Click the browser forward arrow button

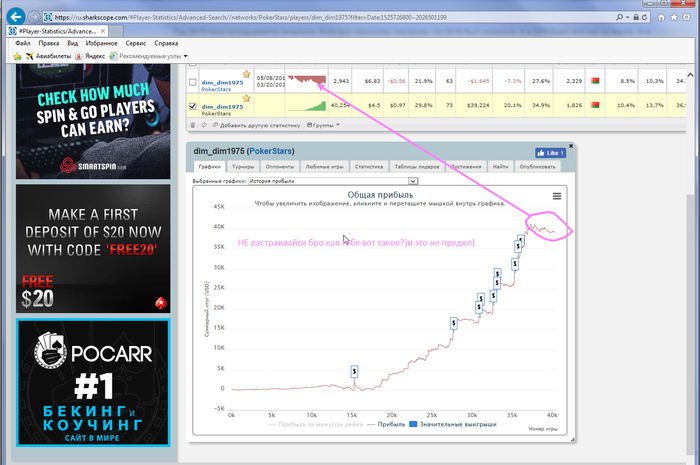34,17
